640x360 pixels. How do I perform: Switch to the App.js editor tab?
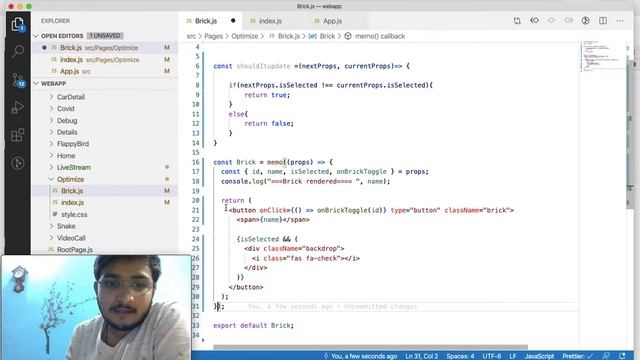click(x=332, y=21)
